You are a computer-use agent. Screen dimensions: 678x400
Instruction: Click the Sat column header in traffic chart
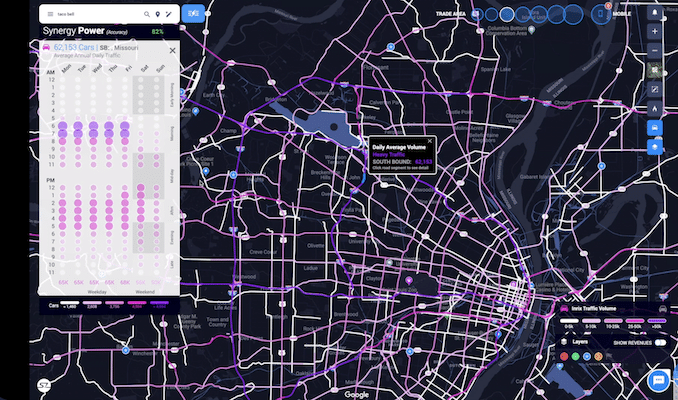tap(144, 68)
